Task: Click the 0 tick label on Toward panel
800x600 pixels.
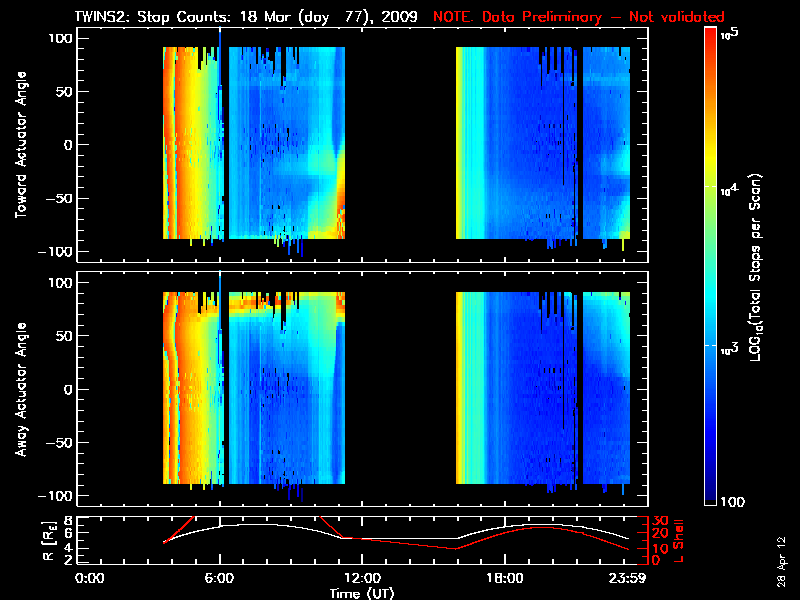Action: 68,145
